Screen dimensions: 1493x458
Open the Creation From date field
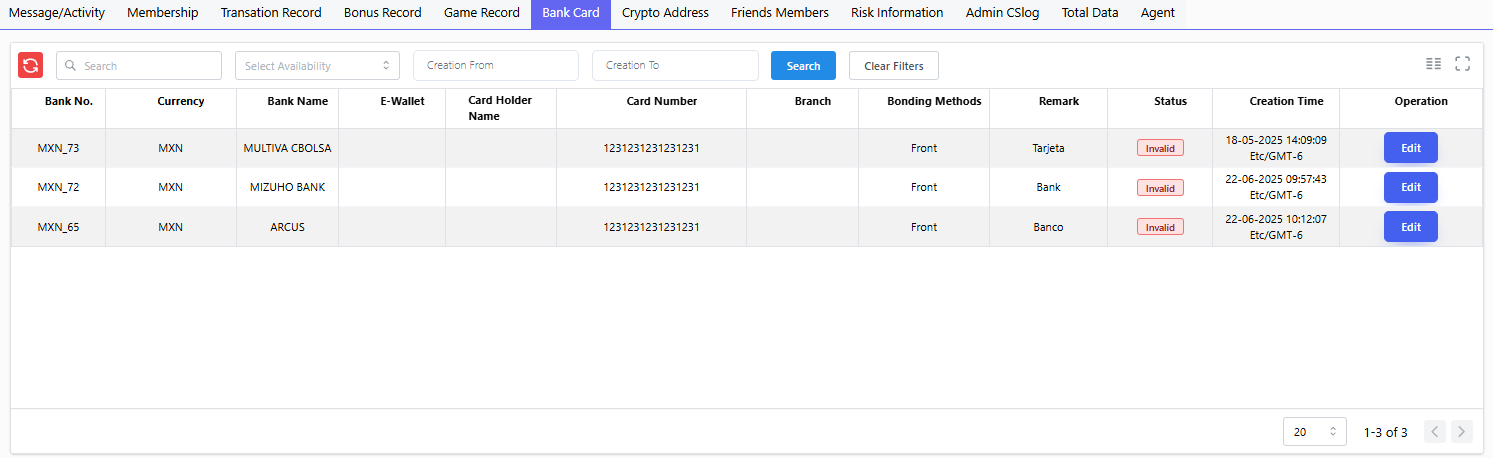click(x=495, y=66)
